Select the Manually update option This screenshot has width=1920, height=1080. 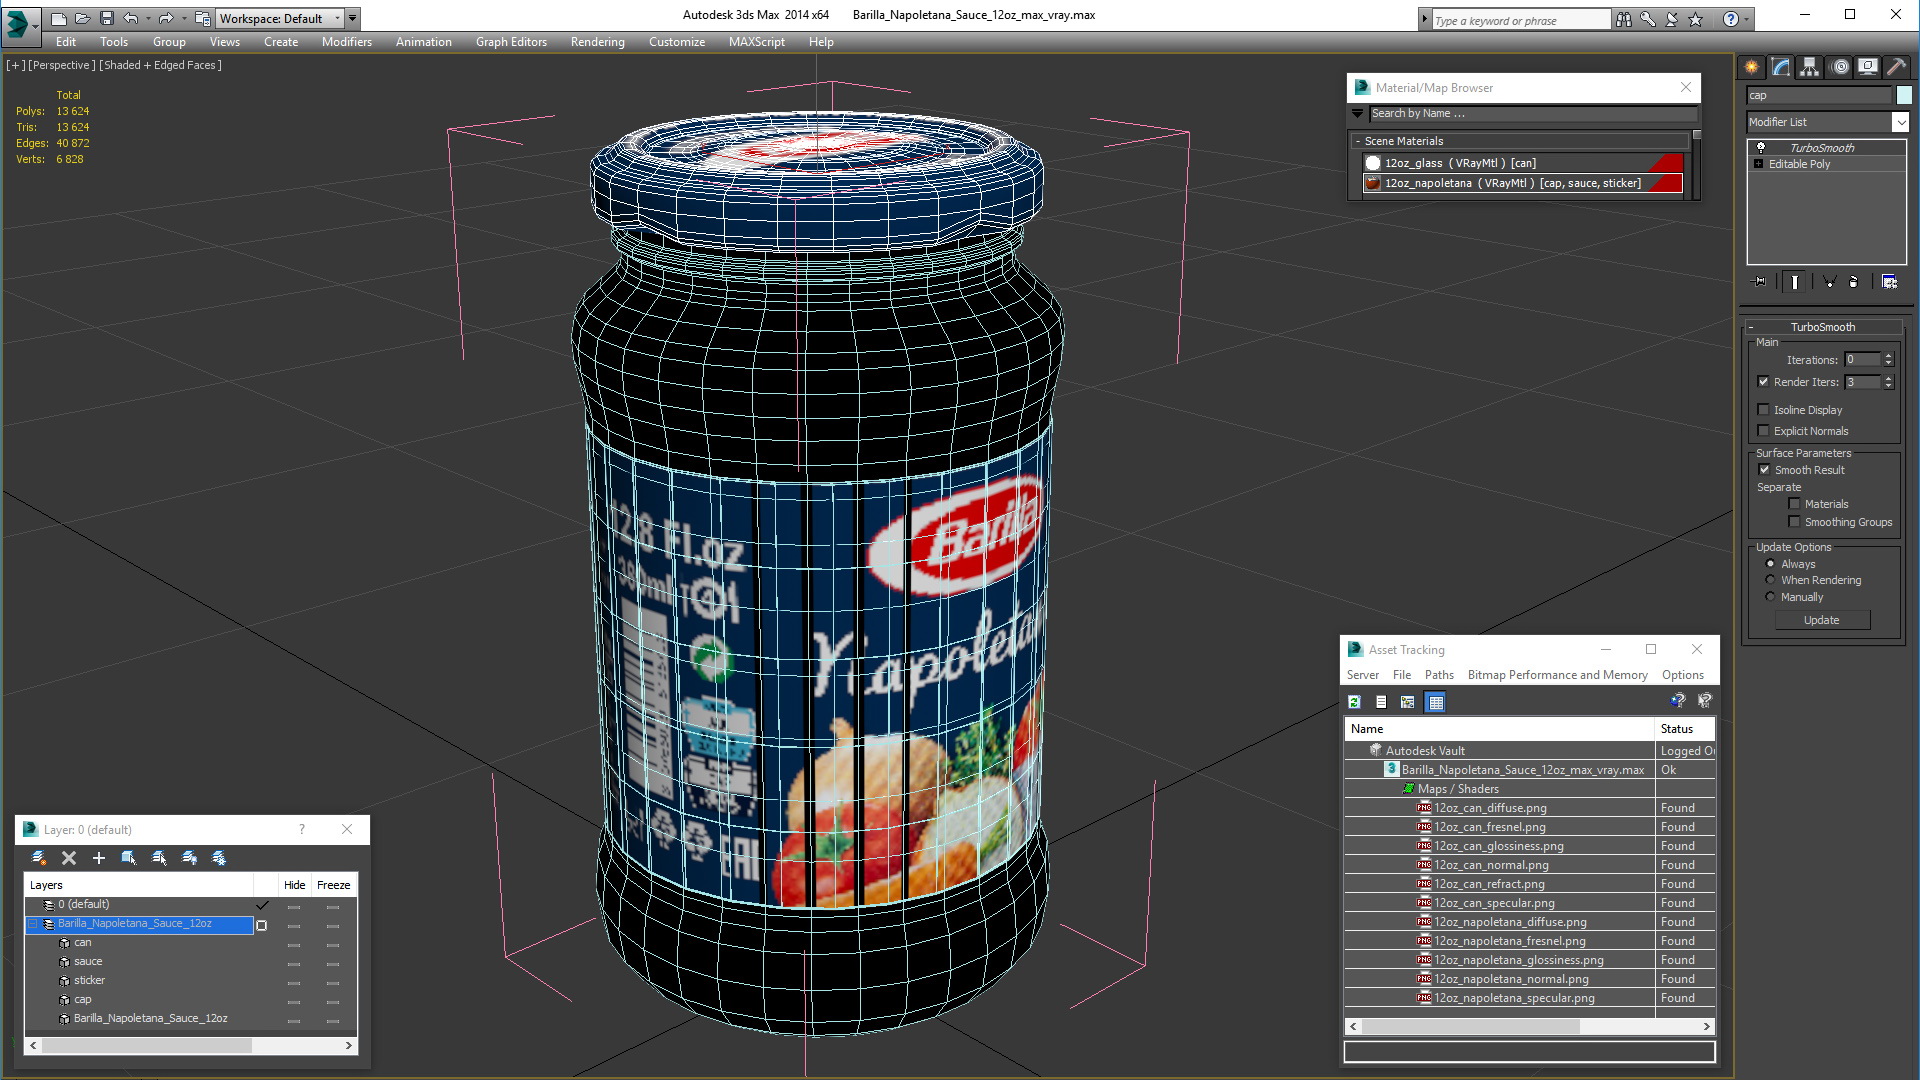(1771, 596)
